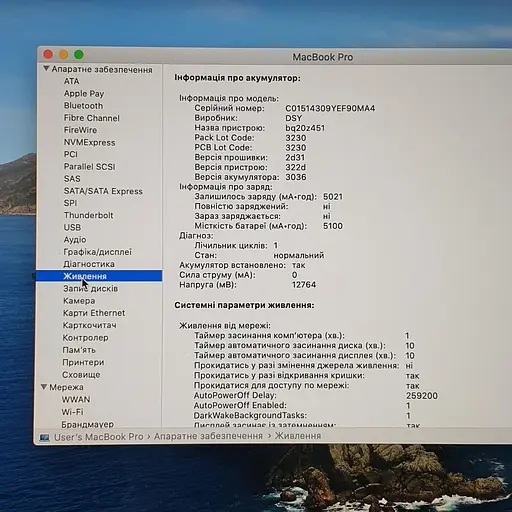Image resolution: width=512 pixels, height=512 pixels.
Task: Collapse the Мережа section
Action: click(44, 387)
